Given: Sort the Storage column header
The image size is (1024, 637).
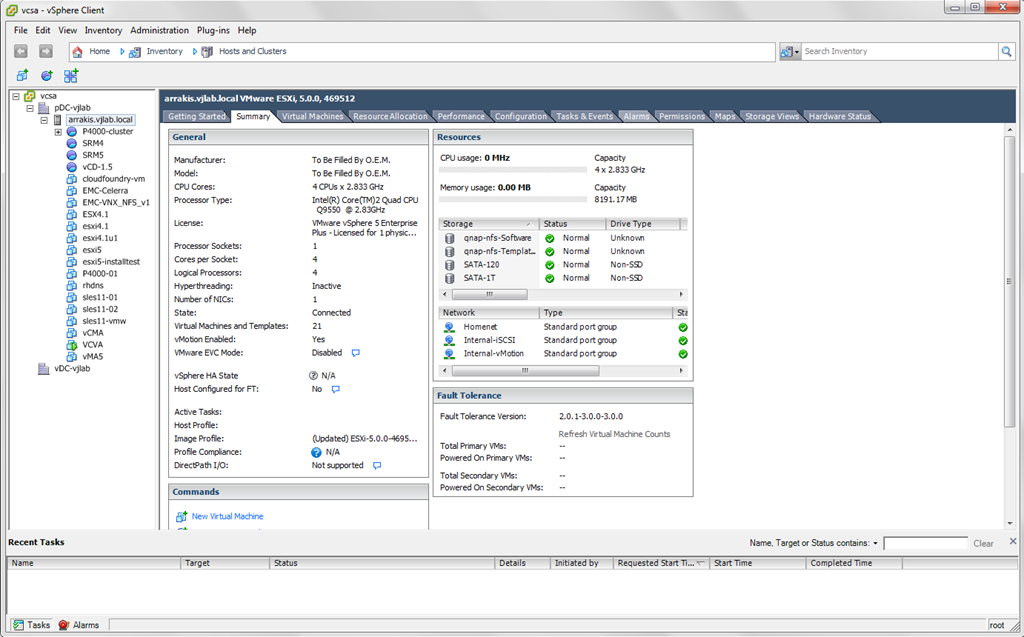Looking at the screenshot, I should pos(489,223).
